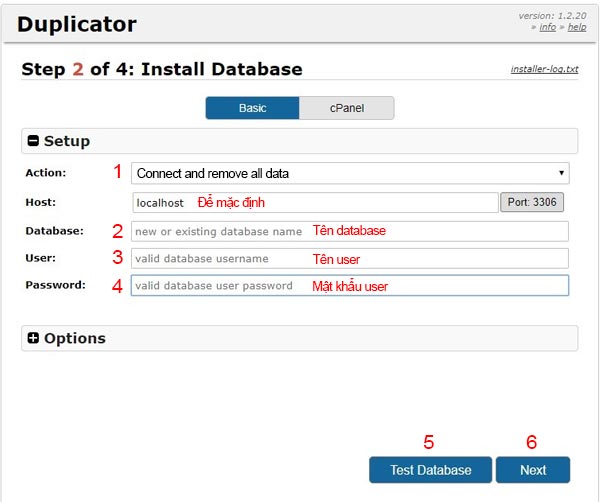The height and width of the screenshot is (502, 600).
Task: Click the Database: label
Action: point(54,231)
